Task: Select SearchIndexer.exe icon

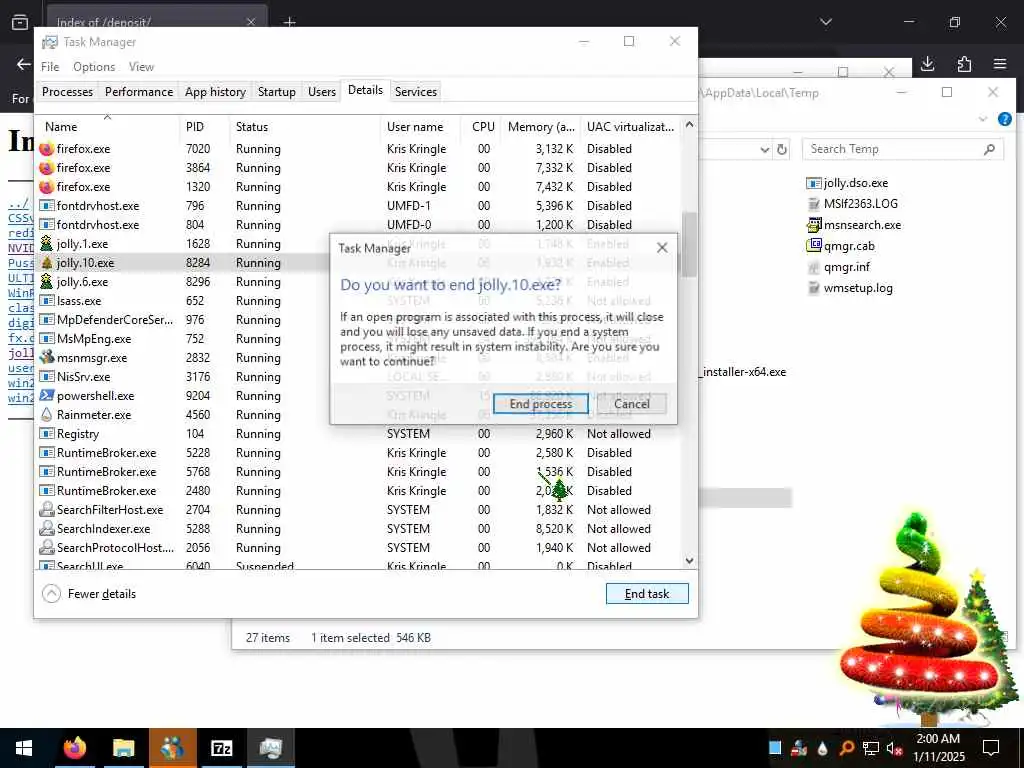Action: point(46,528)
